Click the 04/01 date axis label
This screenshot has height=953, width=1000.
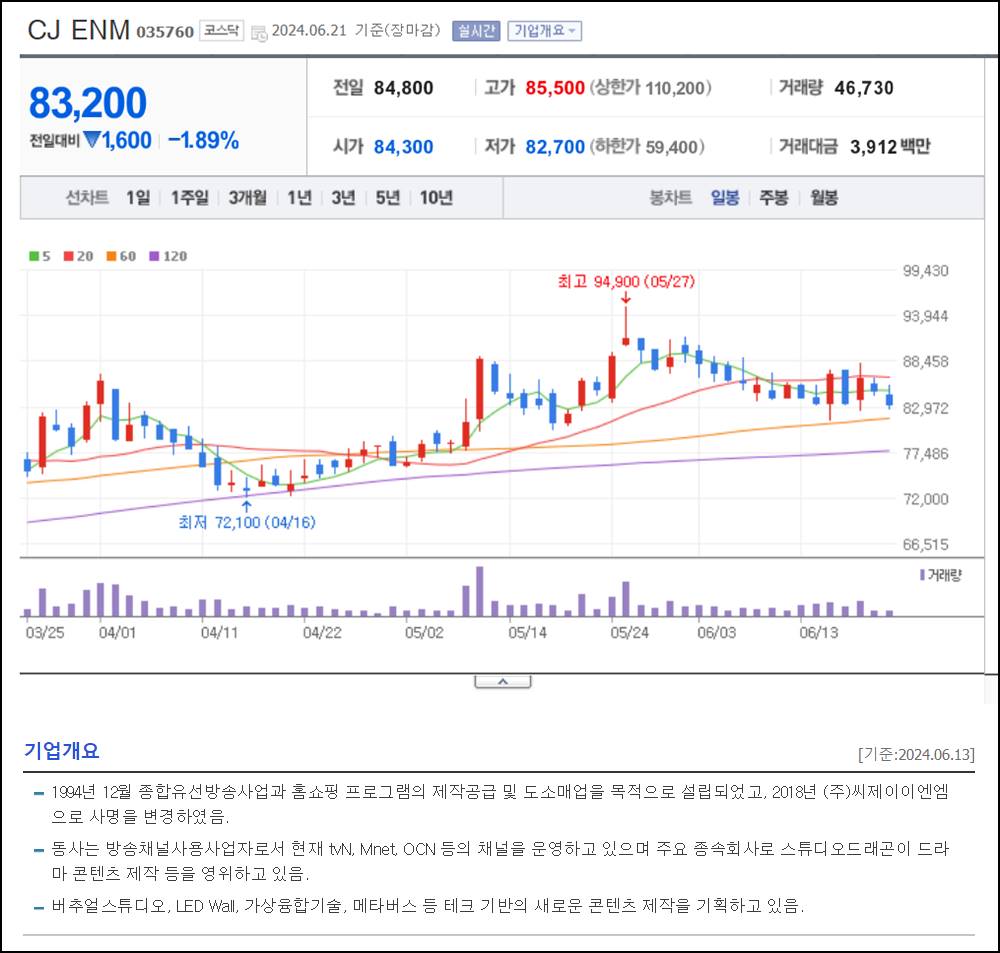click(x=117, y=633)
